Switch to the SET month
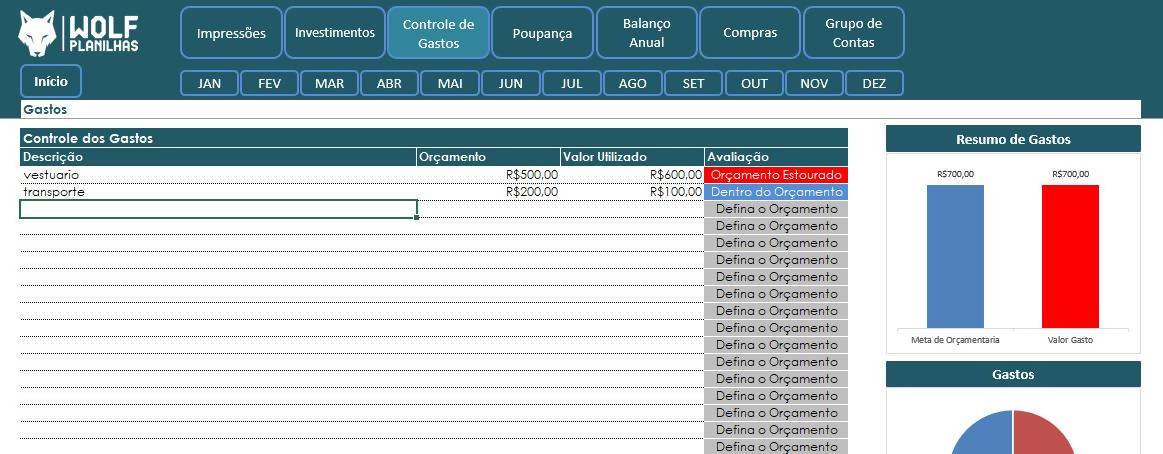Viewport: 1163px width, 454px height. (693, 83)
